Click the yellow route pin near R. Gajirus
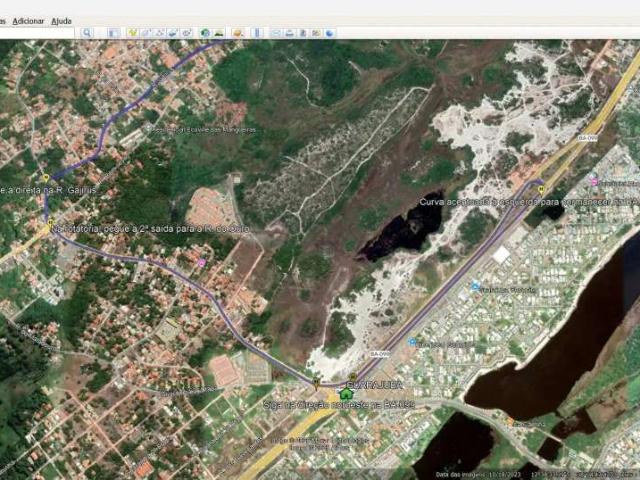Viewport: 640px width, 480px height. [x=46, y=178]
